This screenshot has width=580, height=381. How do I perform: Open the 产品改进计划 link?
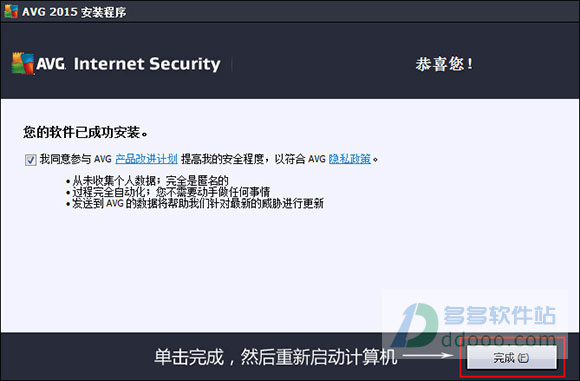coord(146,159)
